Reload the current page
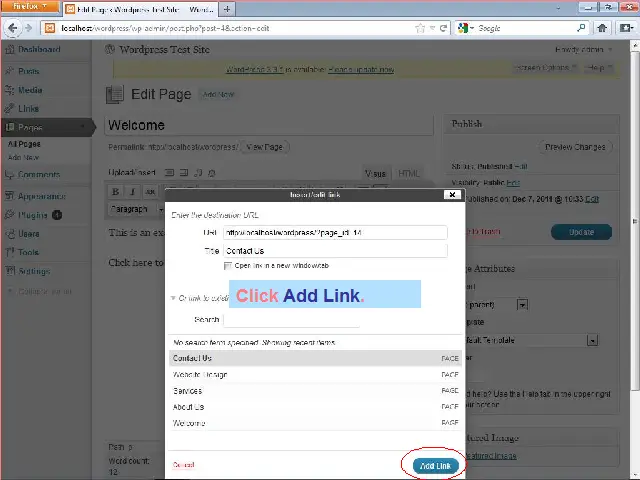 point(443,28)
